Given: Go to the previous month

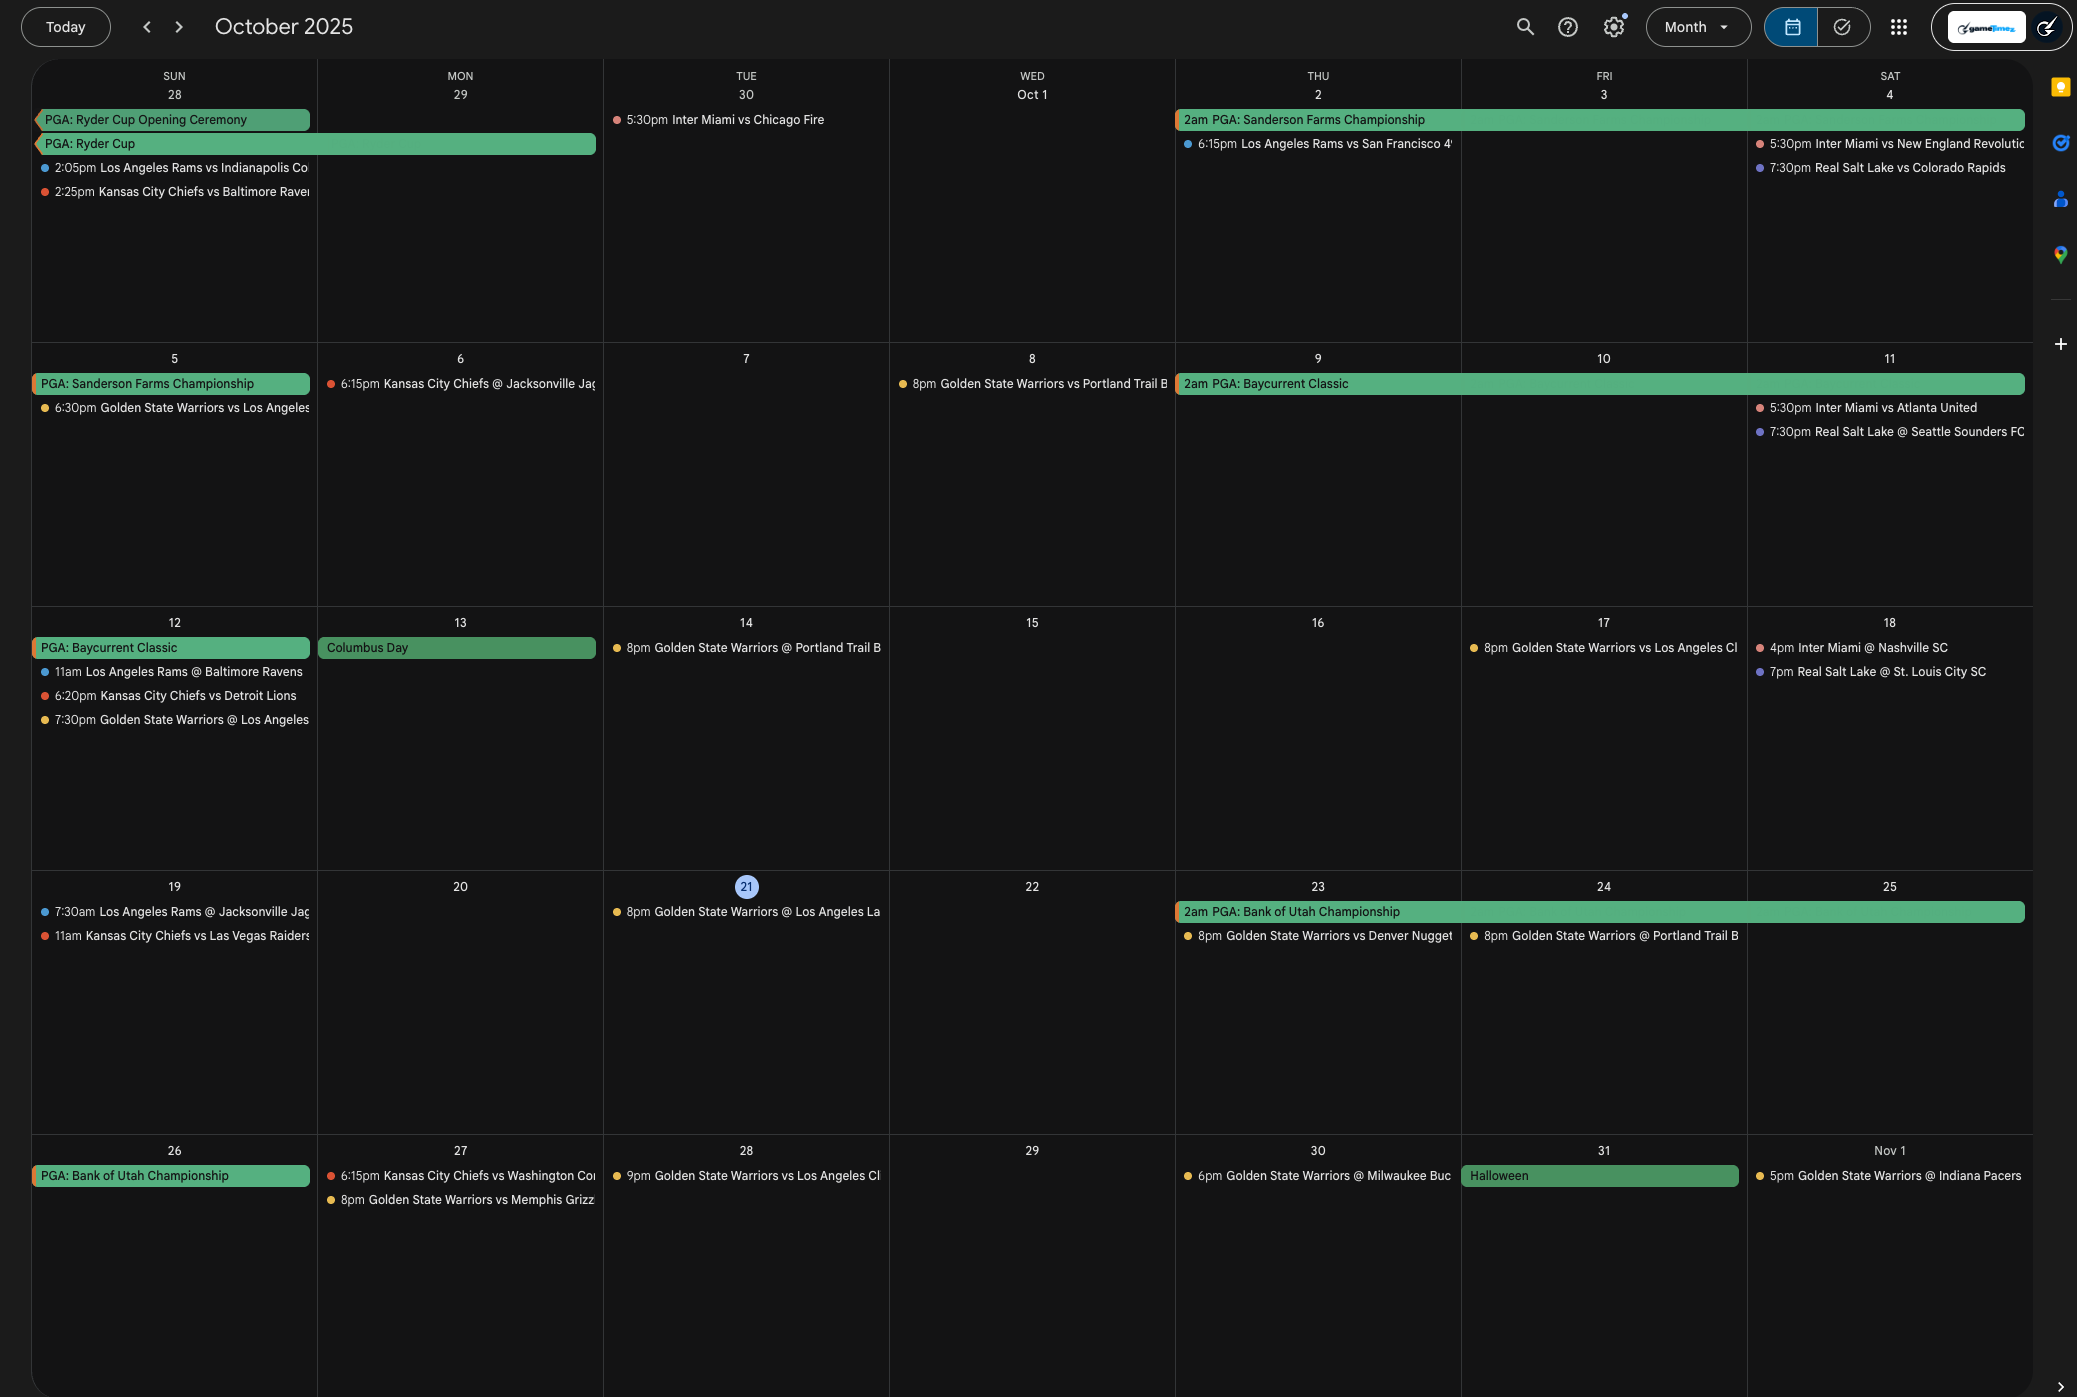Looking at the screenshot, I should pyautogui.click(x=147, y=27).
